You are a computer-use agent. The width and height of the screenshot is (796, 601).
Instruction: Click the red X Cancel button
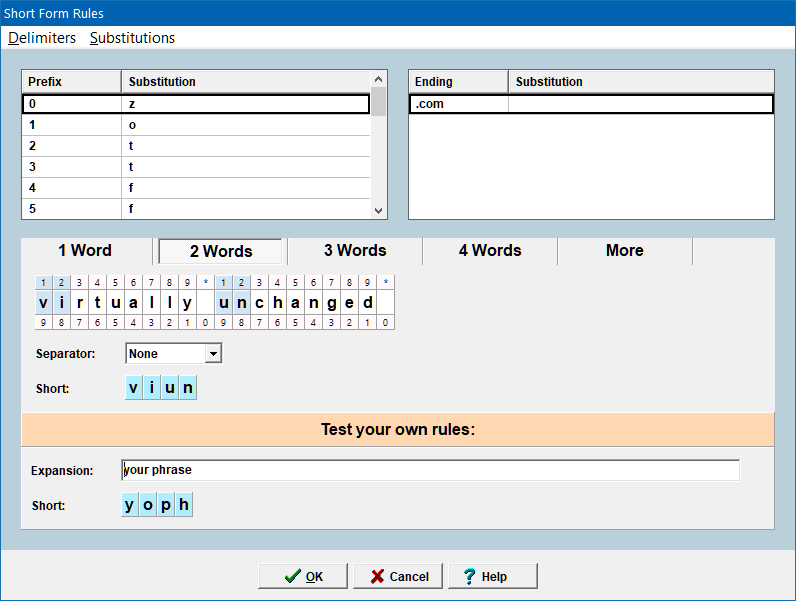coord(398,576)
